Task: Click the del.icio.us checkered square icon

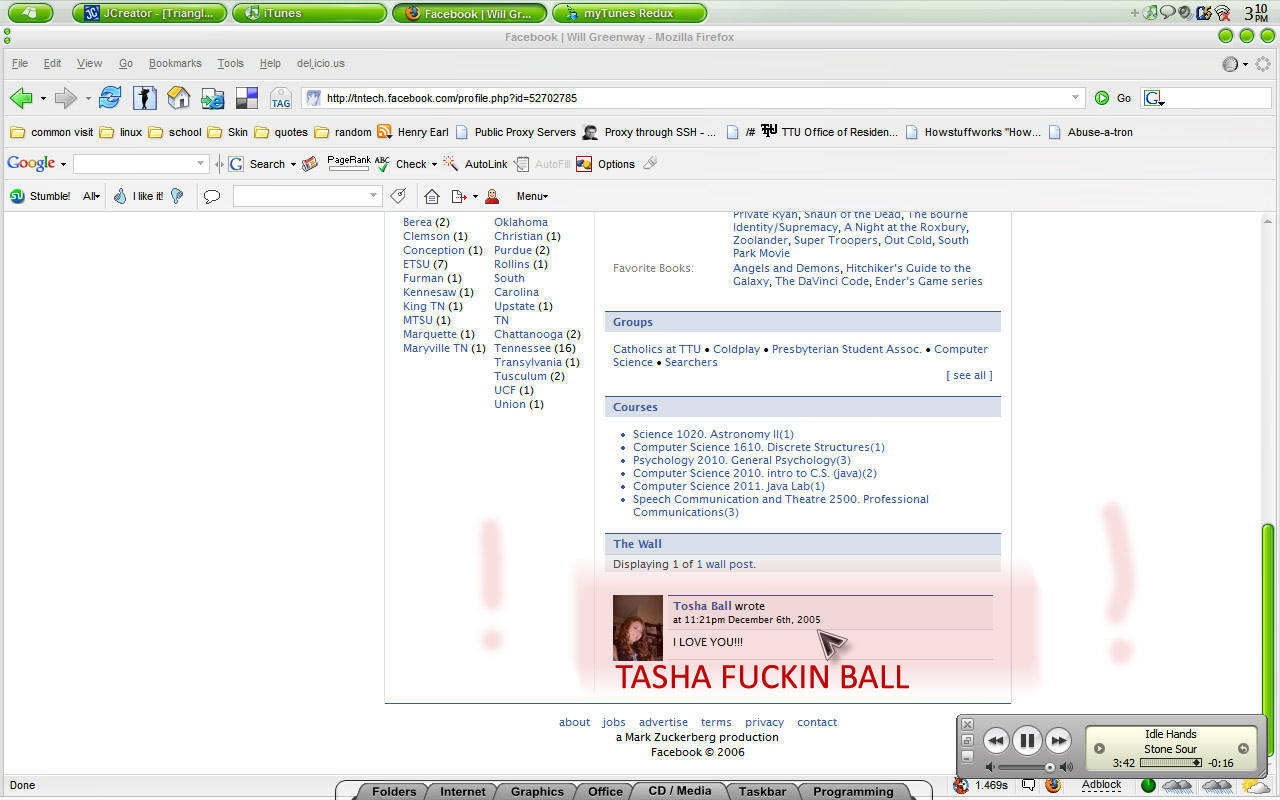Action: 246,98
